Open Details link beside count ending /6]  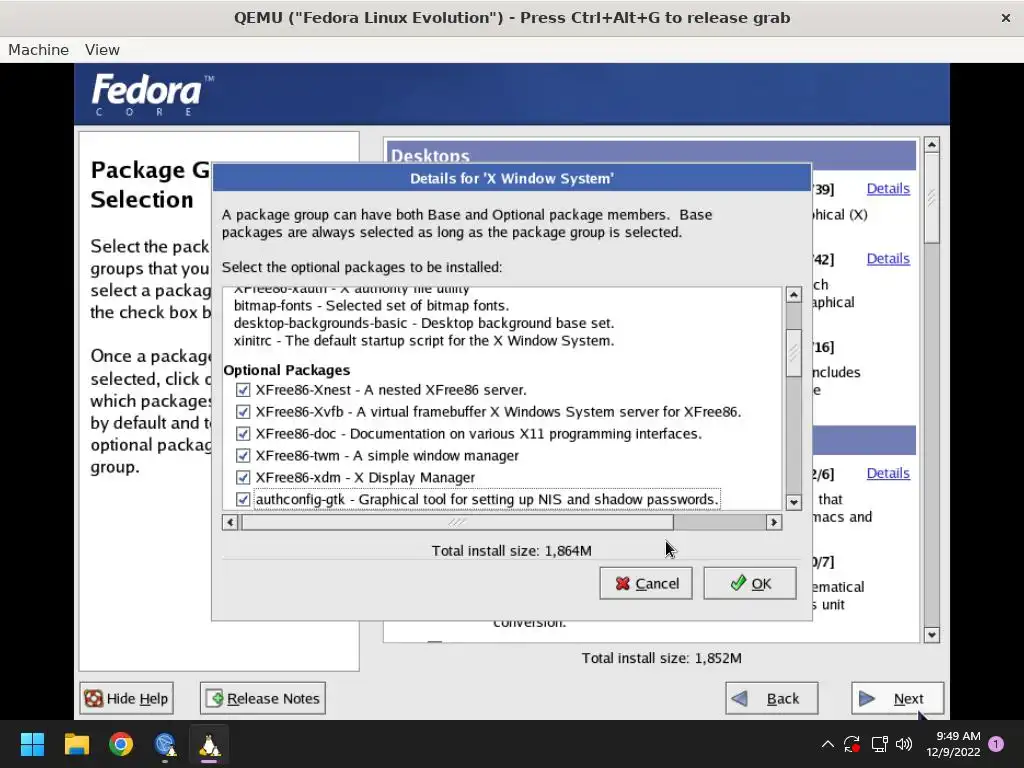pos(888,473)
